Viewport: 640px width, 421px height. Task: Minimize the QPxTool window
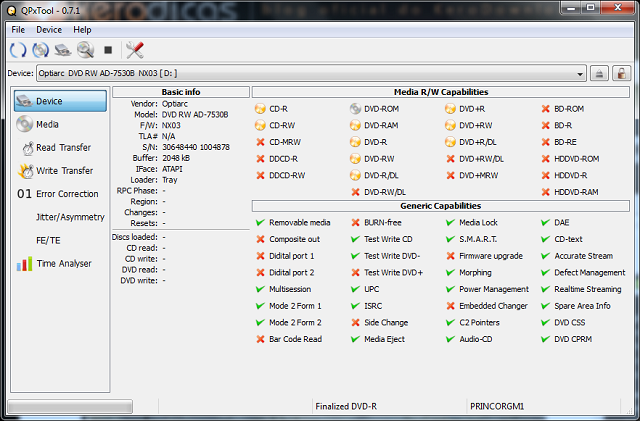[x=571, y=8]
